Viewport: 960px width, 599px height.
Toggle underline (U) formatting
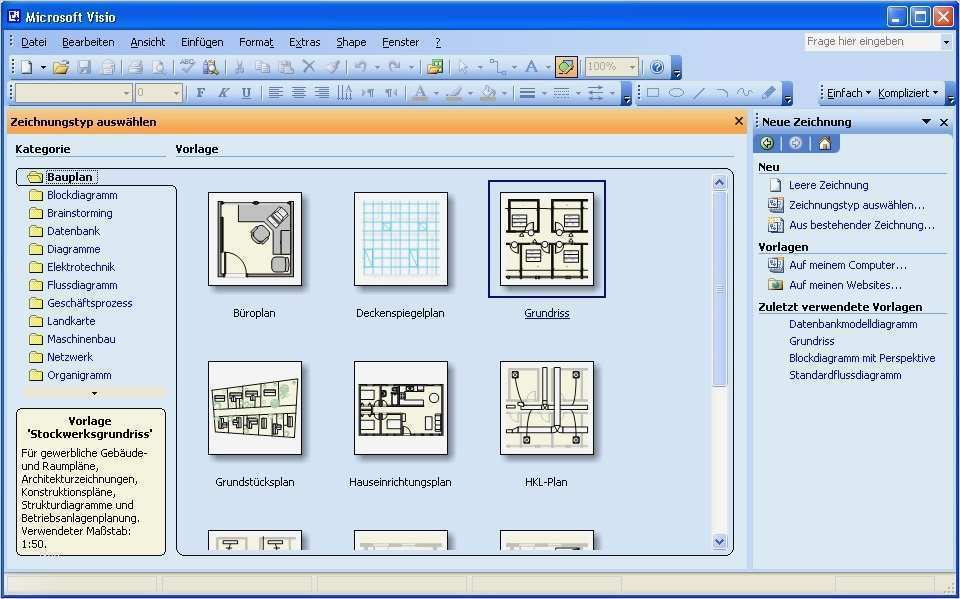click(246, 93)
